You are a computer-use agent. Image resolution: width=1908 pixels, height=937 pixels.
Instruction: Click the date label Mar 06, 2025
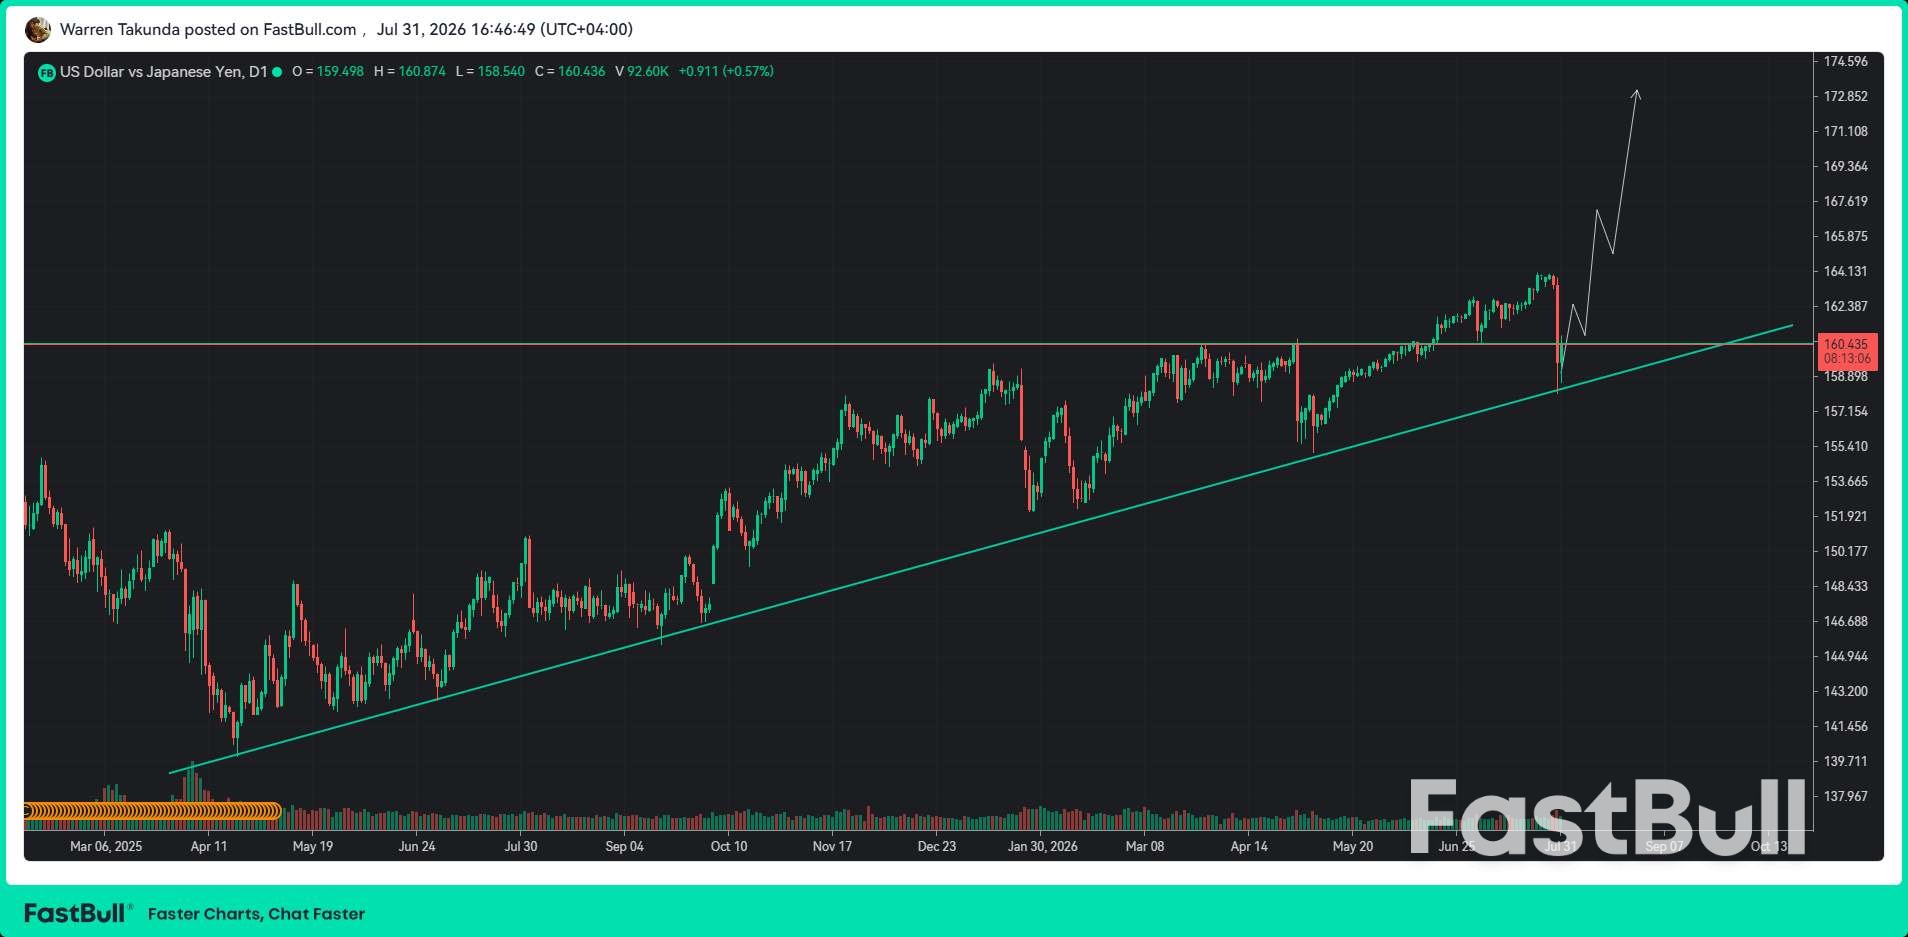(106, 847)
